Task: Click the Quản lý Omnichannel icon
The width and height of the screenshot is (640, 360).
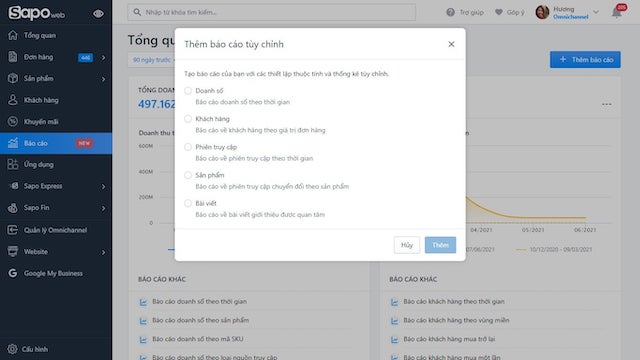Action: [13, 230]
